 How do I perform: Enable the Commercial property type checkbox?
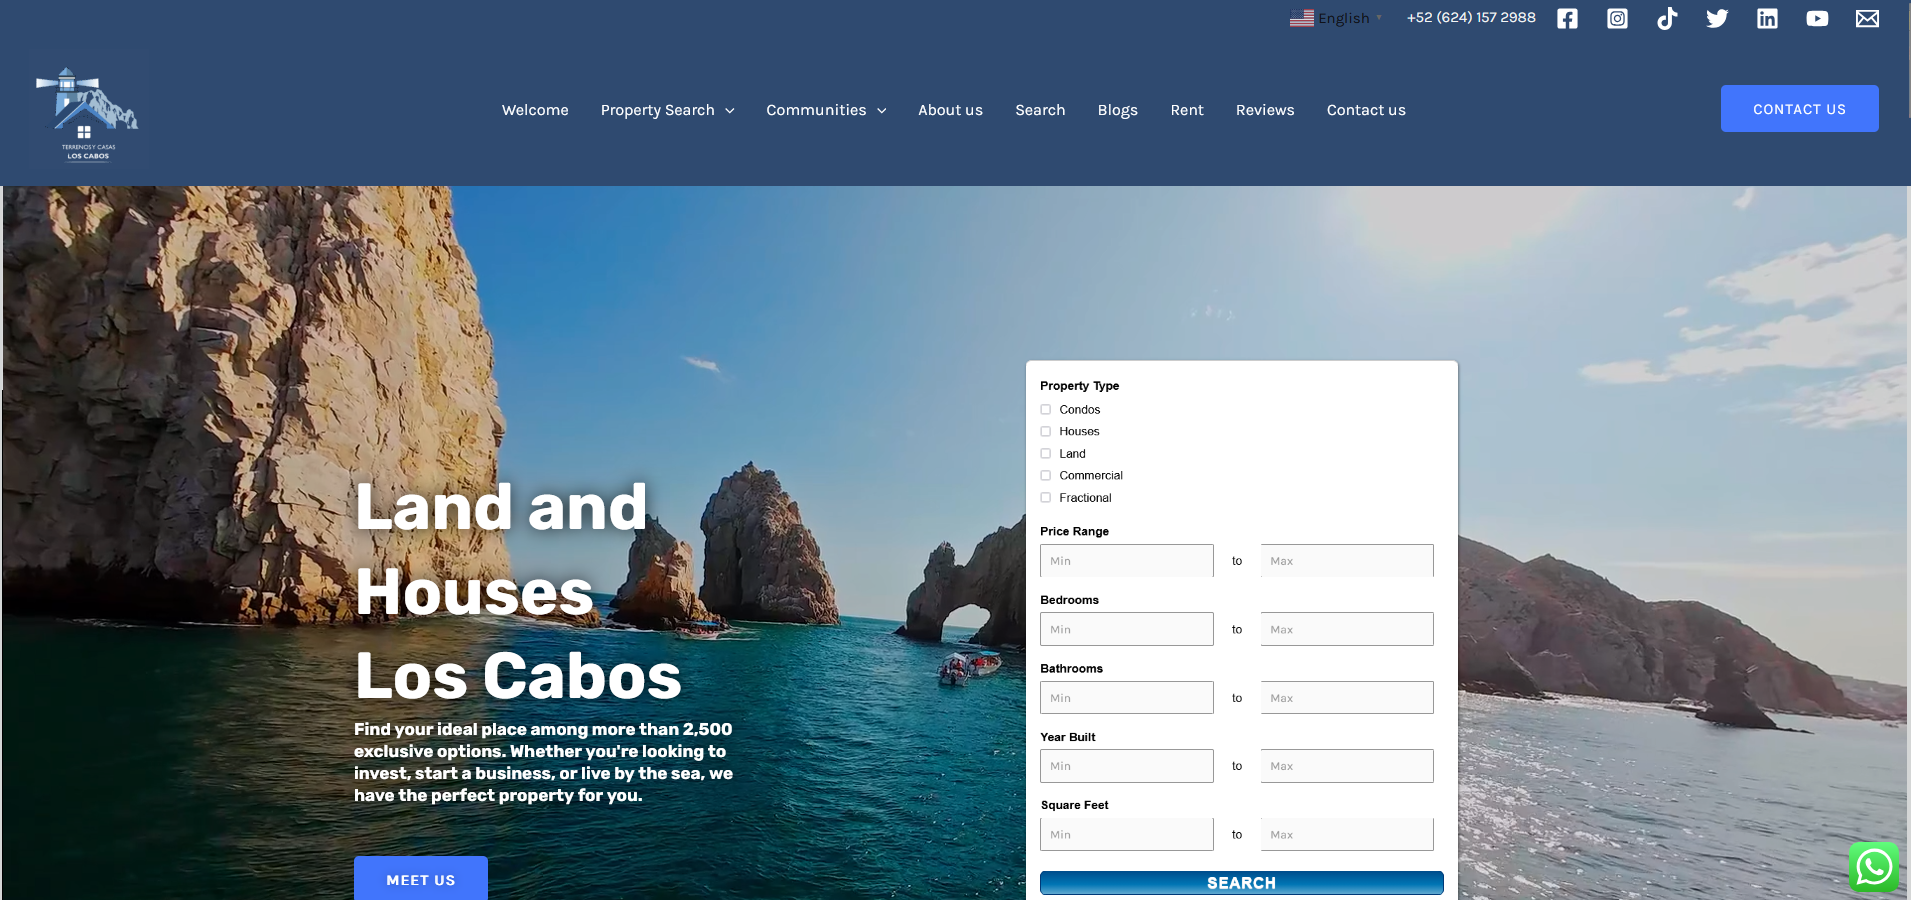coord(1046,476)
